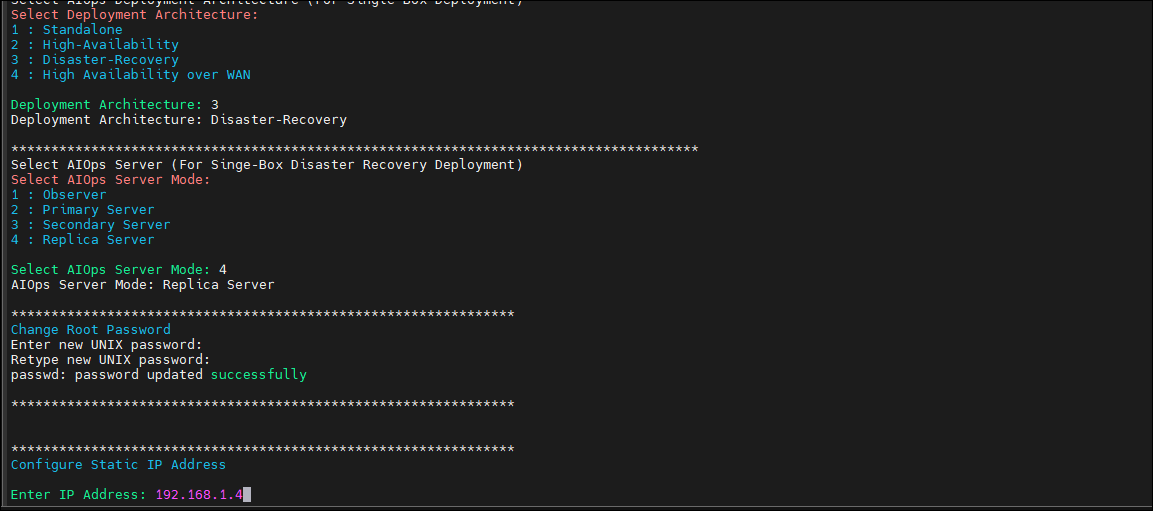Select the Primary Server option text
The width and height of the screenshot is (1153, 511).
[x=99, y=210]
